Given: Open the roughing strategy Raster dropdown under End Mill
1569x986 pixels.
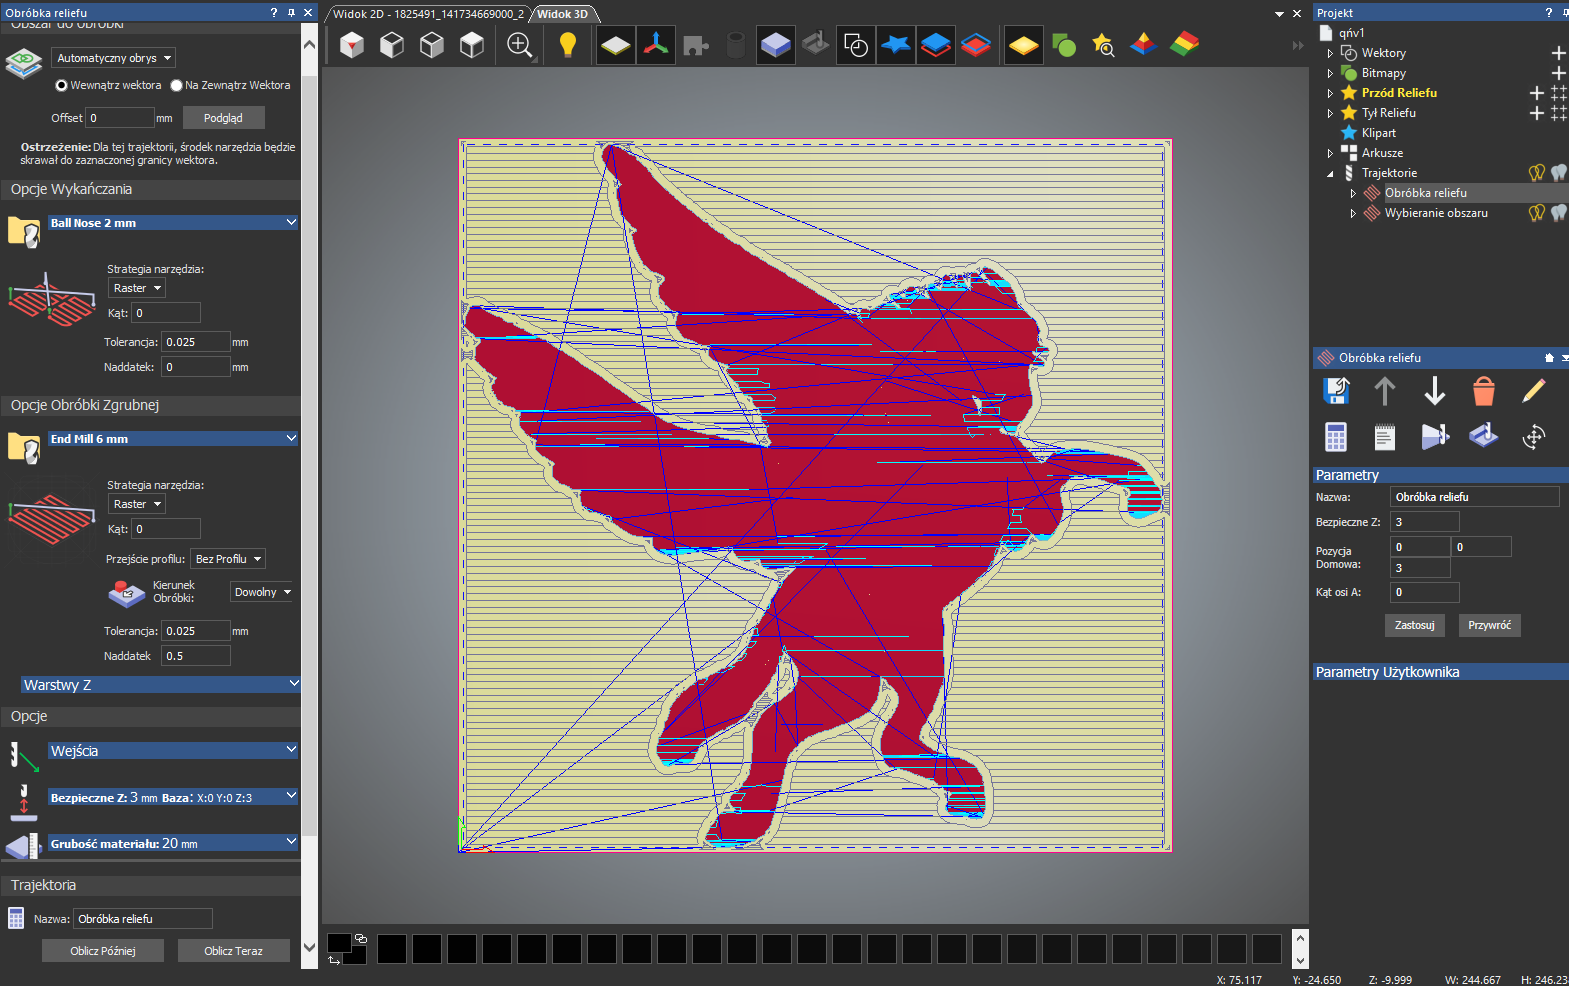Looking at the screenshot, I should (137, 504).
